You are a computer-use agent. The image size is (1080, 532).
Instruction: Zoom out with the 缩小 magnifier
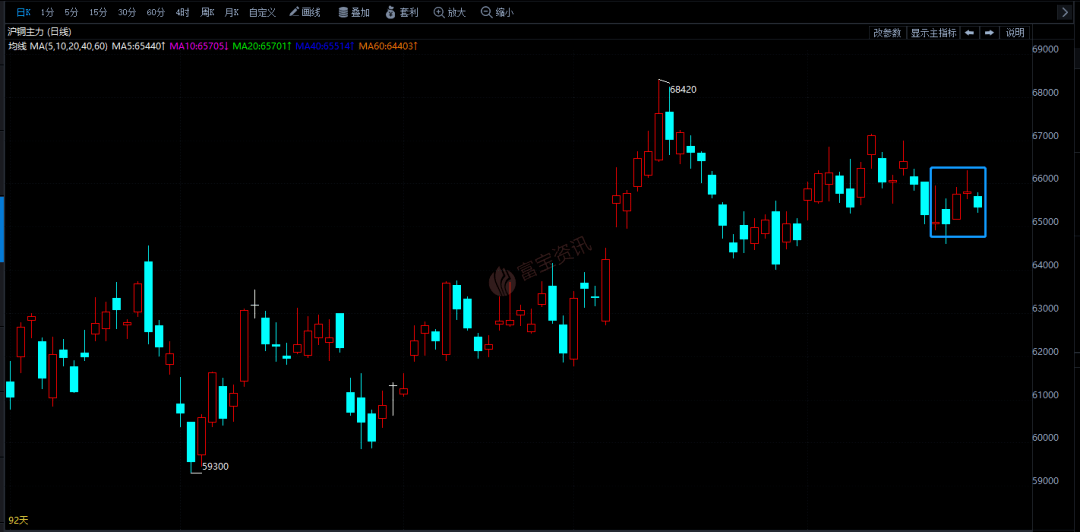click(x=497, y=12)
